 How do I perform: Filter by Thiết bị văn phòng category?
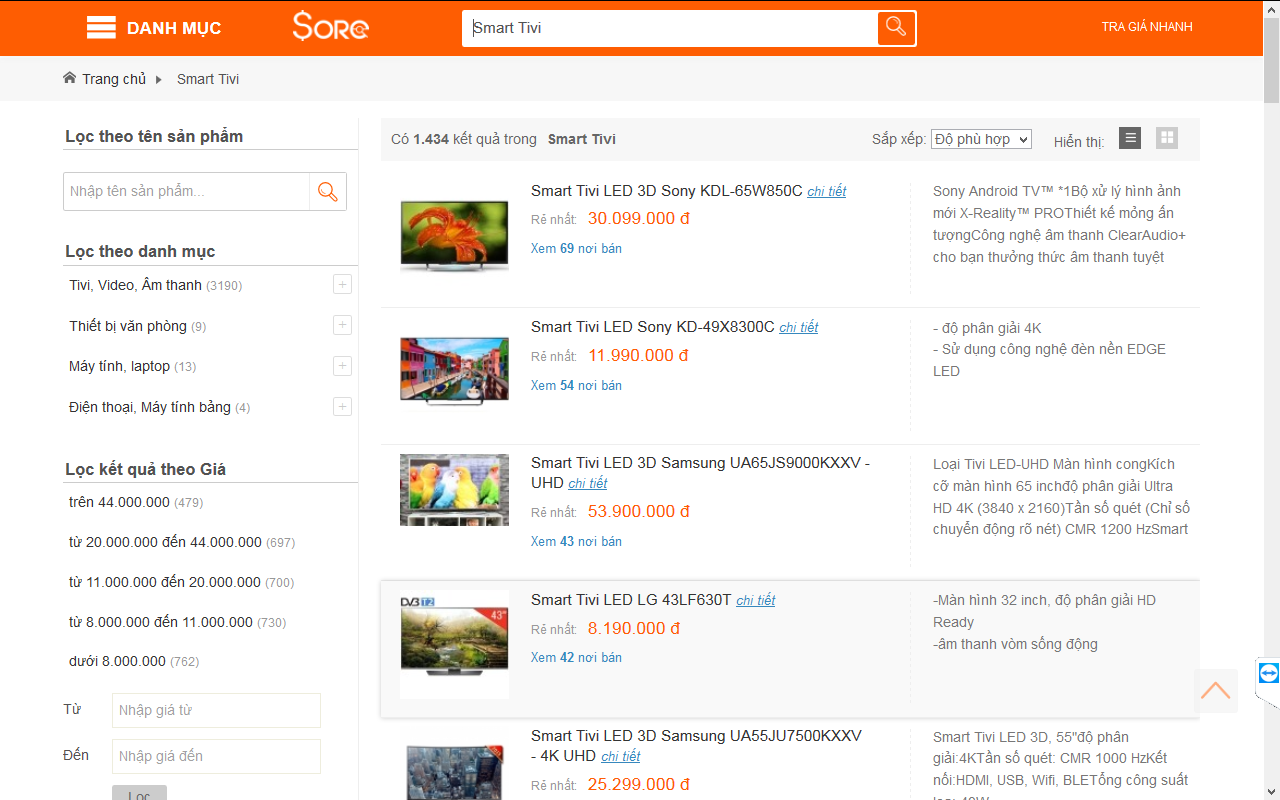click(x=128, y=326)
